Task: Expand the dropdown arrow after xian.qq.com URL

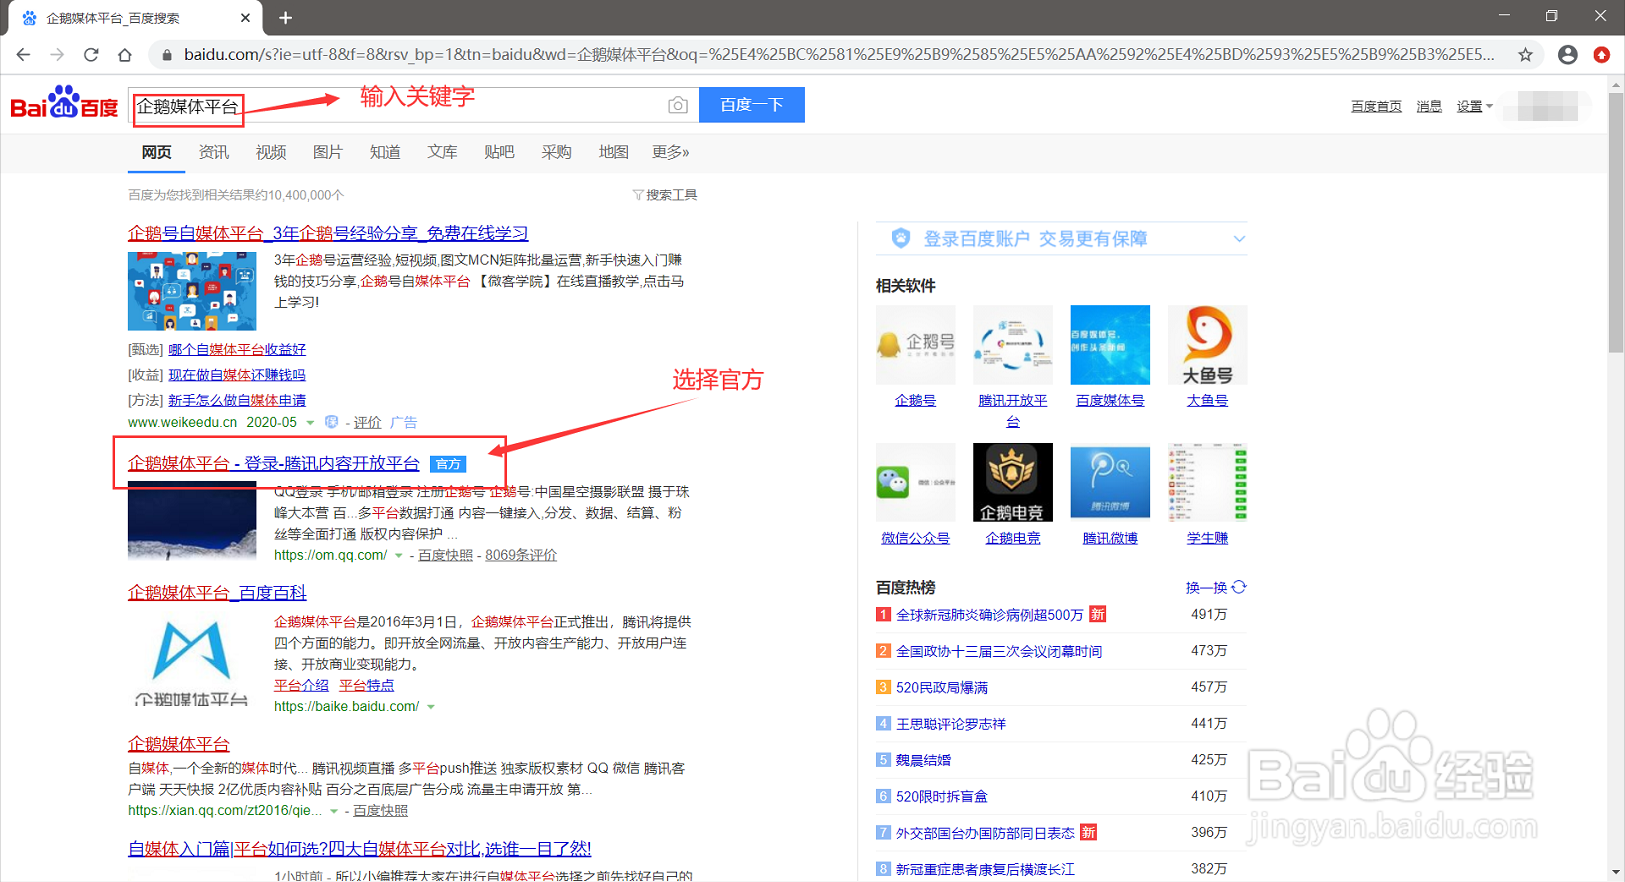Action: pos(334,811)
